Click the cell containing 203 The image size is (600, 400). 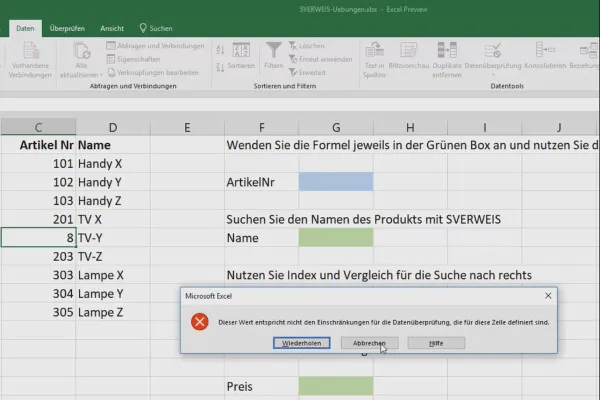tap(38, 256)
